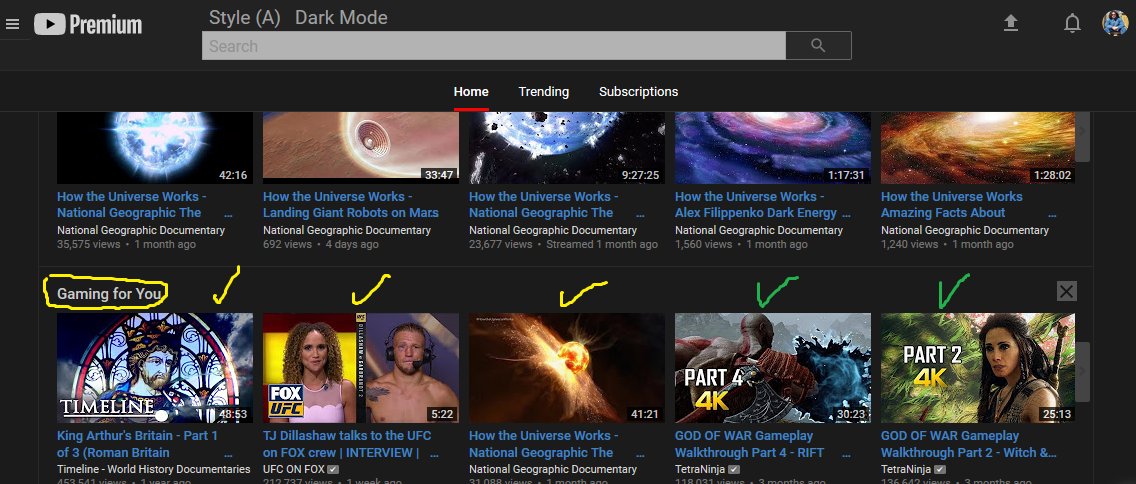Open the upload video icon
The image size is (1136, 484).
click(x=1011, y=24)
